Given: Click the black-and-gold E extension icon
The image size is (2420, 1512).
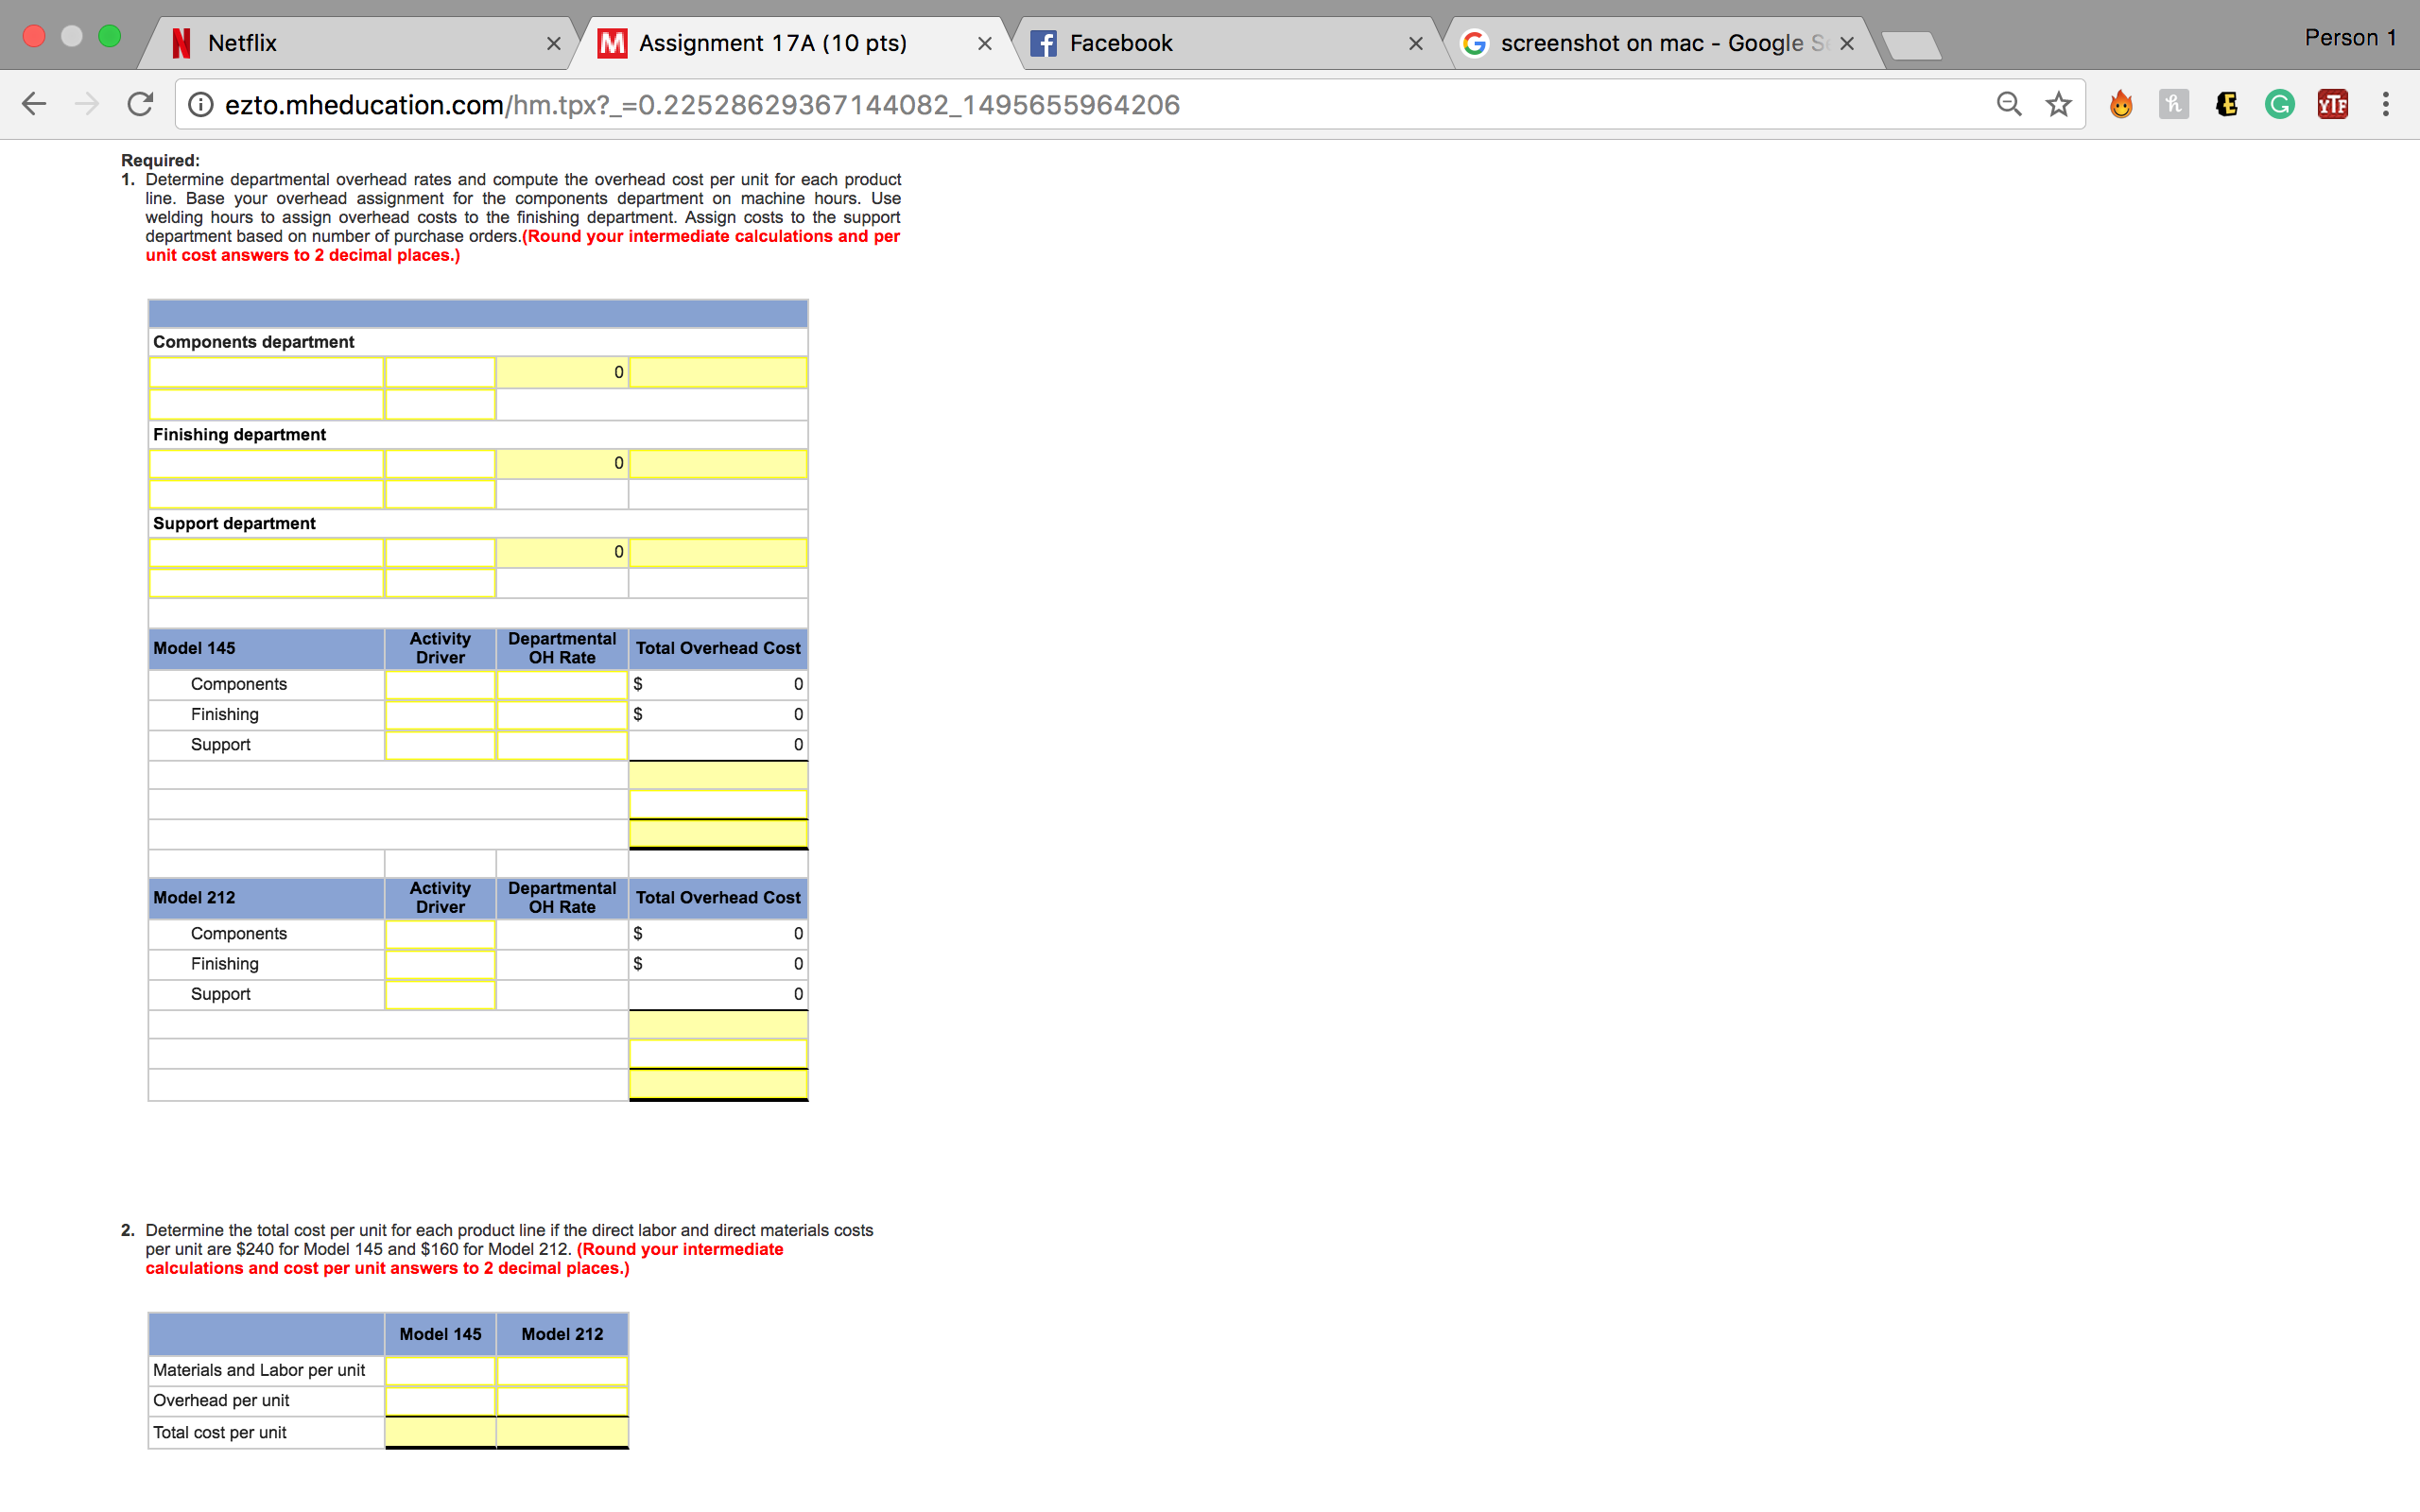Looking at the screenshot, I should (x=2226, y=104).
